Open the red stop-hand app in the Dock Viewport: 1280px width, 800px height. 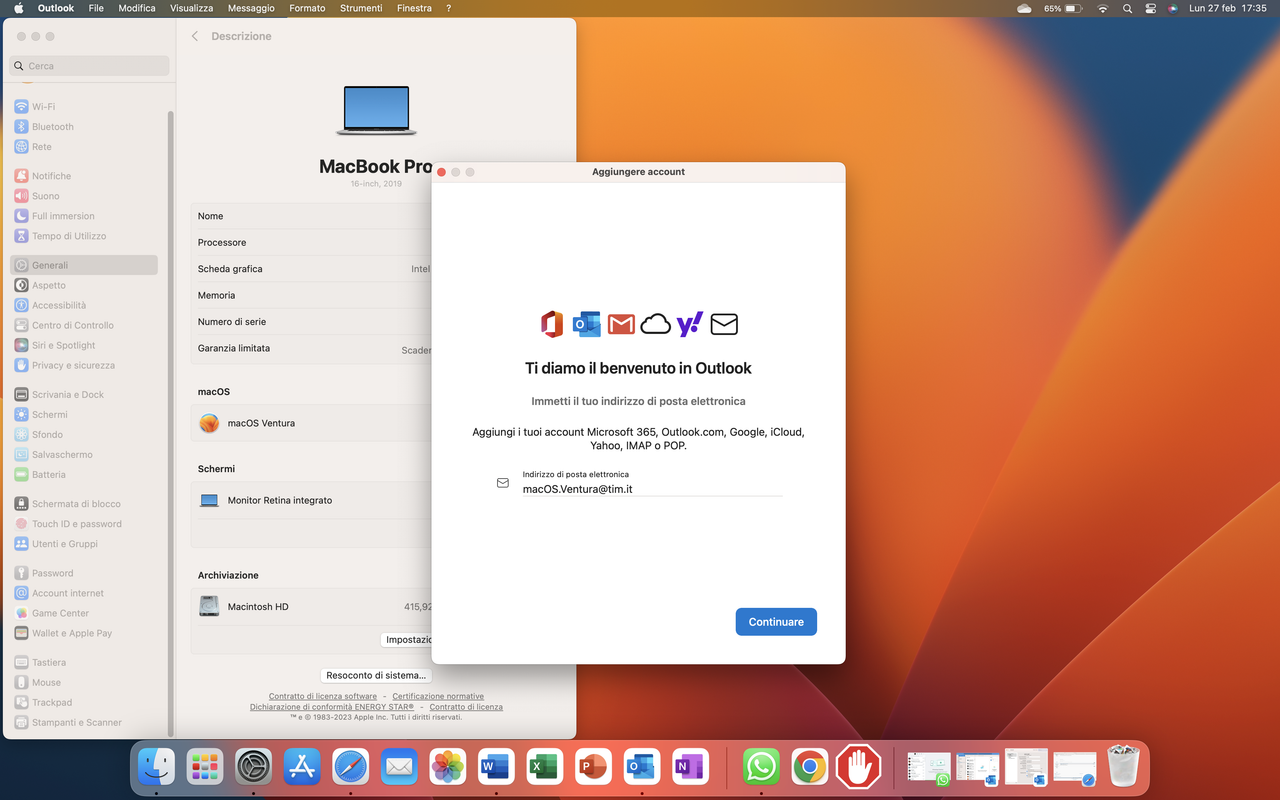click(x=858, y=767)
